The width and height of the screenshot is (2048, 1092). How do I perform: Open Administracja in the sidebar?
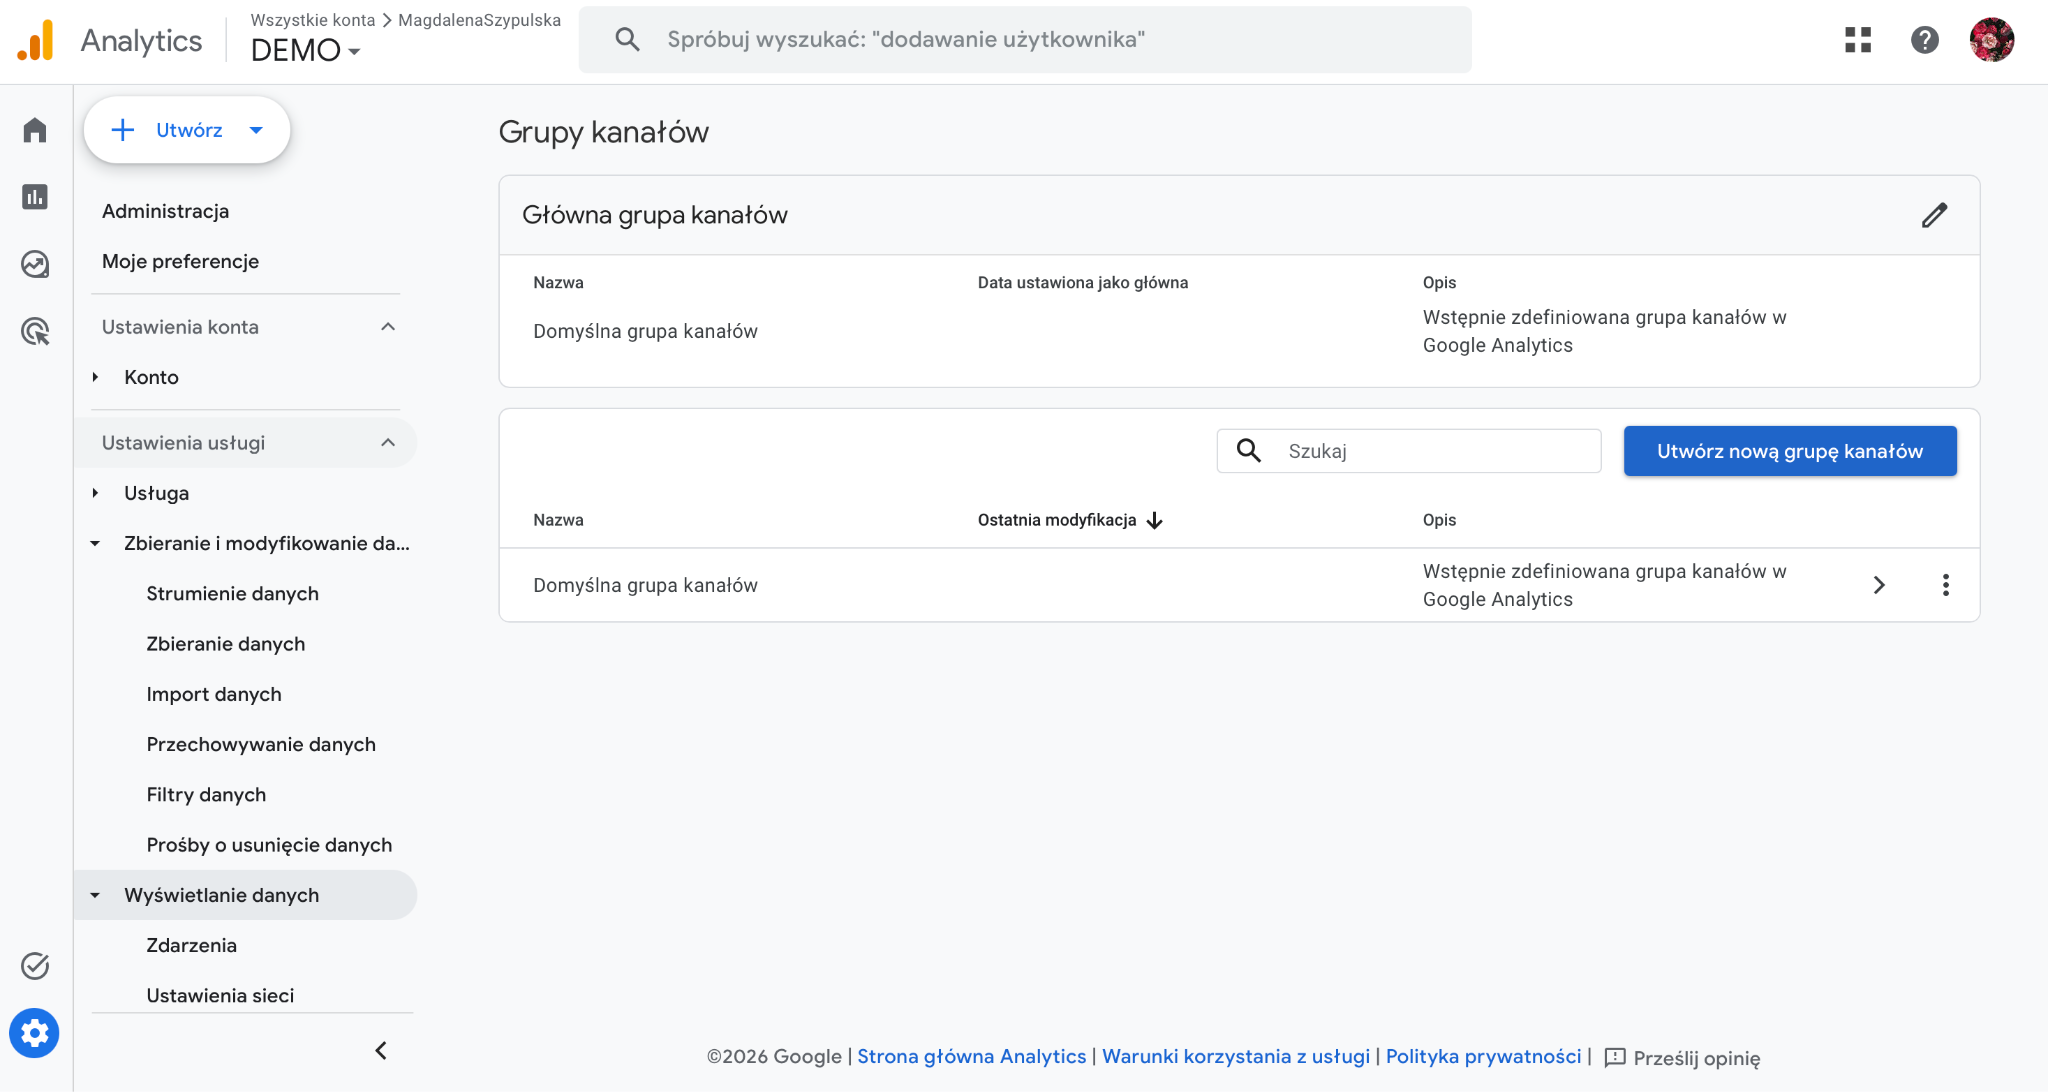click(x=166, y=211)
